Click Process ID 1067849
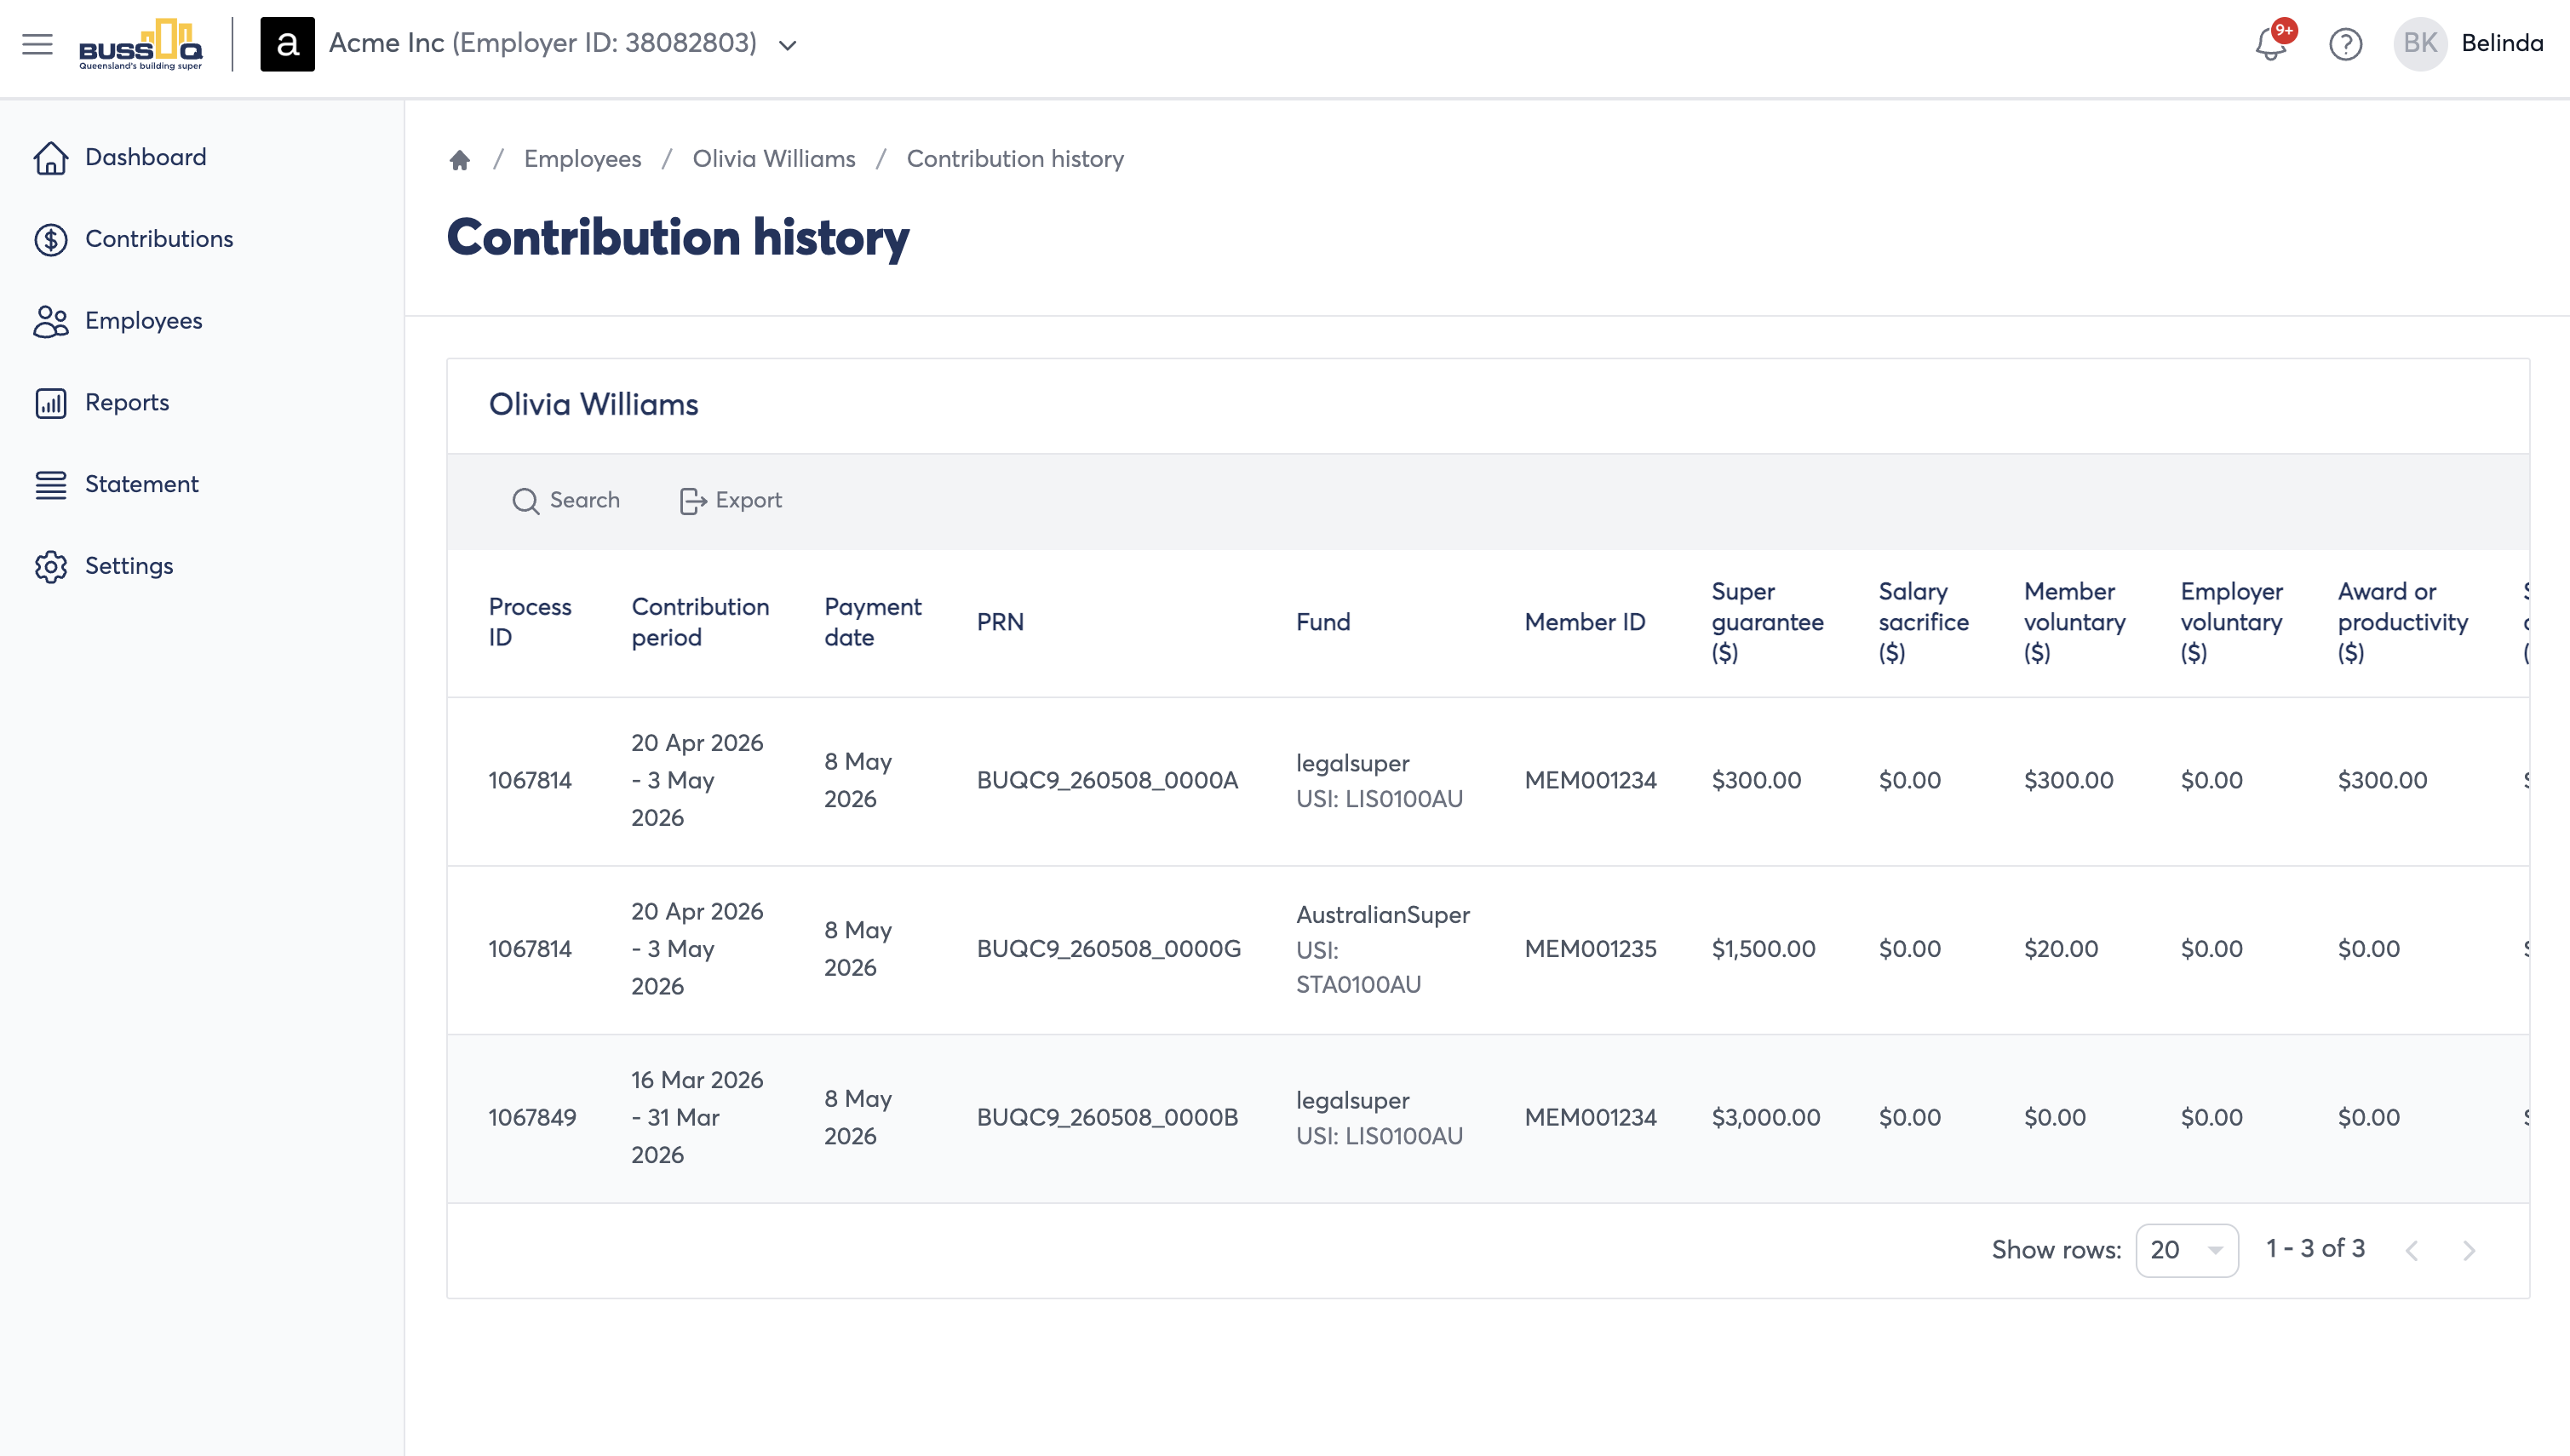The image size is (2570, 1456). pos(532,1117)
